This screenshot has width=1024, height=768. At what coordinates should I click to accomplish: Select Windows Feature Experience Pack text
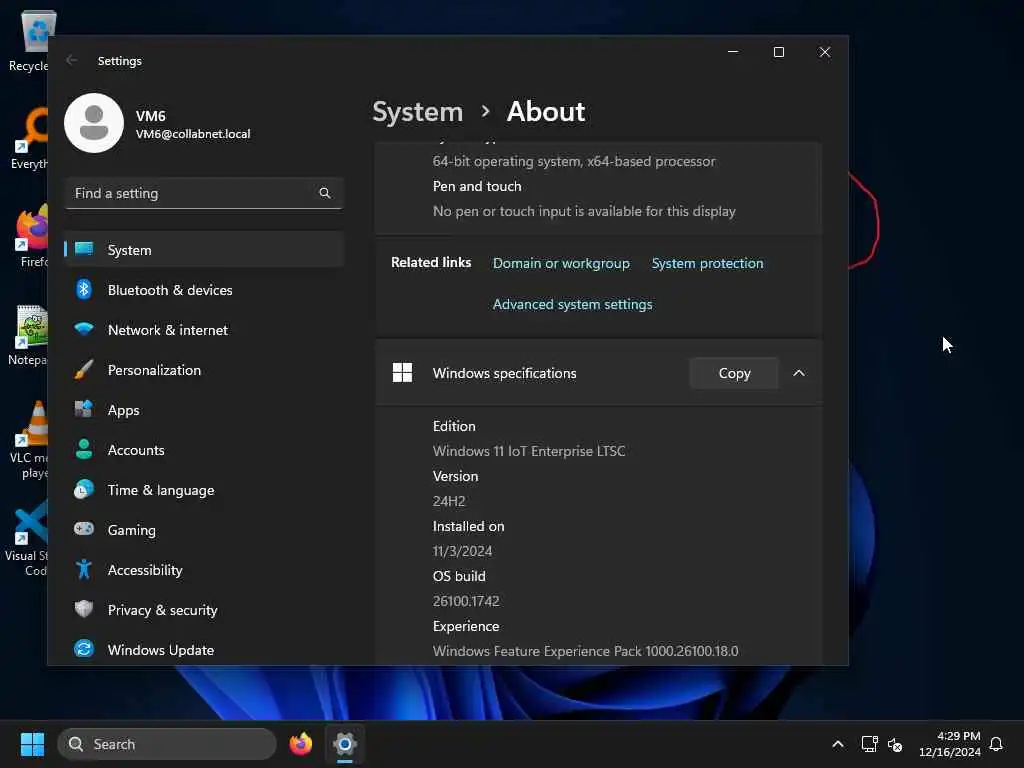[585, 650]
